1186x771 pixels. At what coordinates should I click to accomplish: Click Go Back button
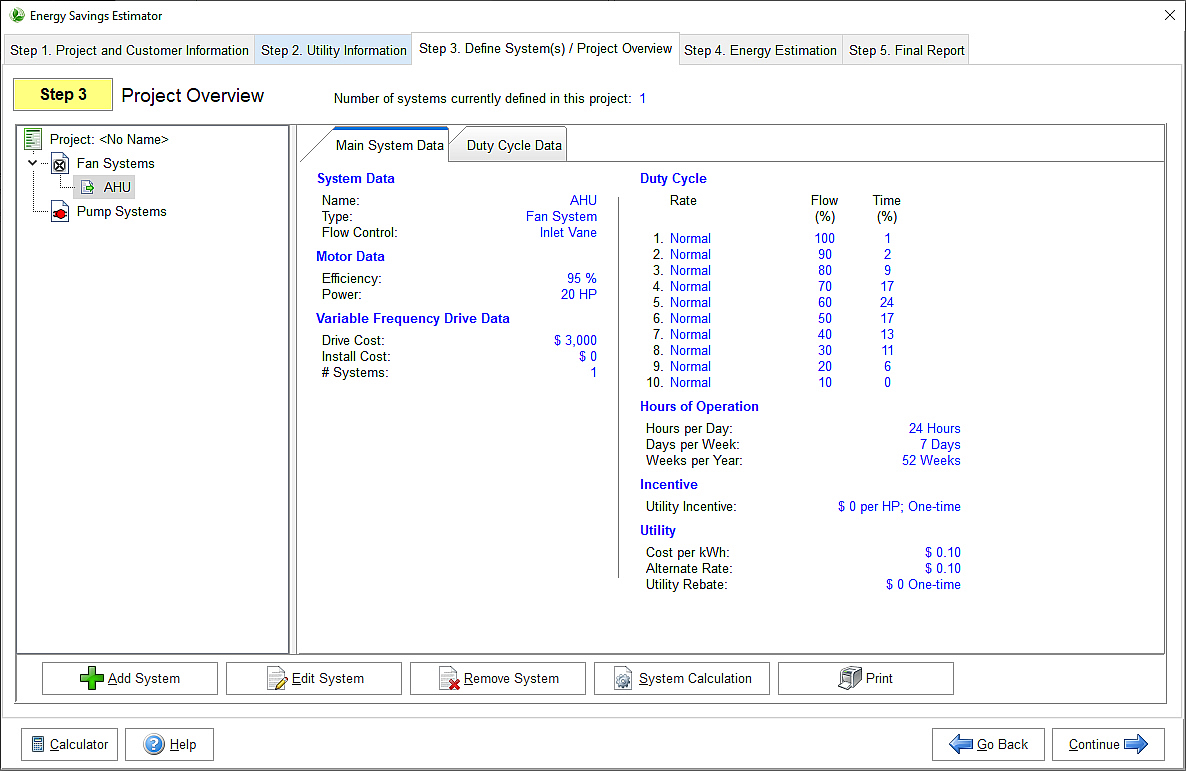[988, 744]
